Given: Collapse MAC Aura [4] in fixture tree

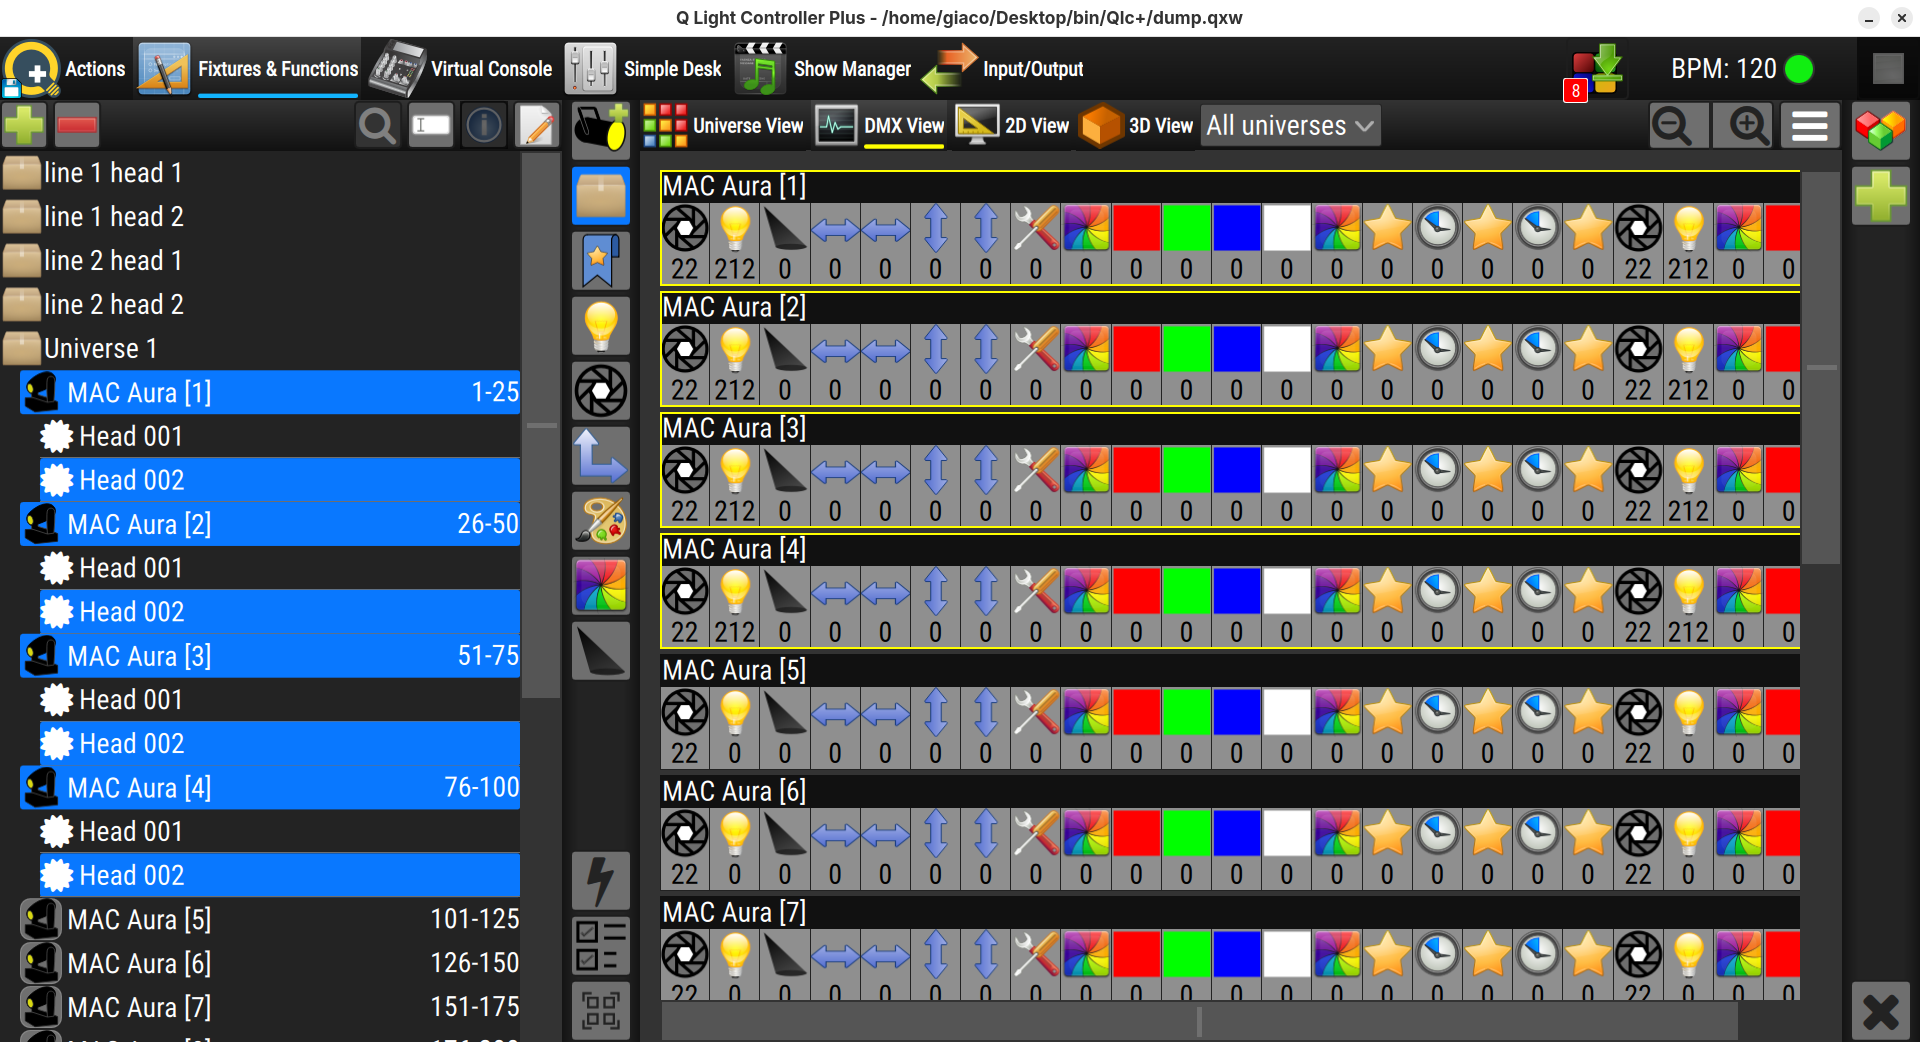Looking at the screenshot, I should click(270, 789).
